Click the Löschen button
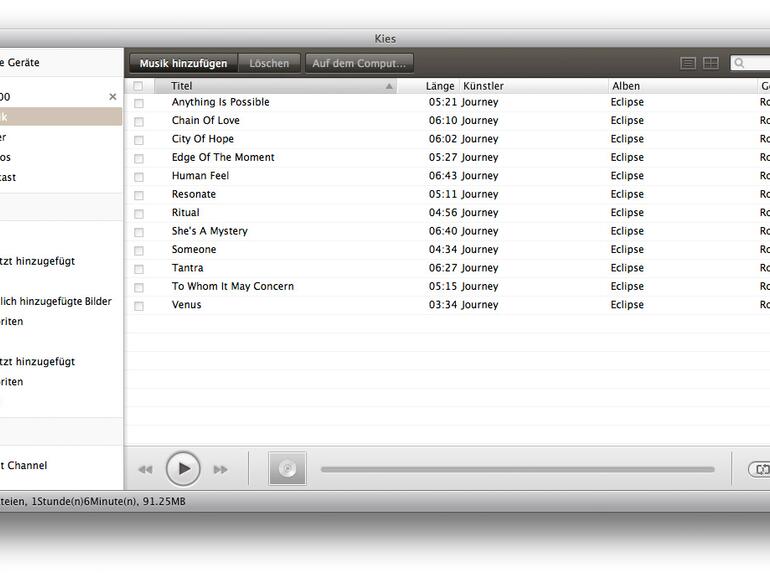This screenshot has width=770, height=578. click(269, 63)
